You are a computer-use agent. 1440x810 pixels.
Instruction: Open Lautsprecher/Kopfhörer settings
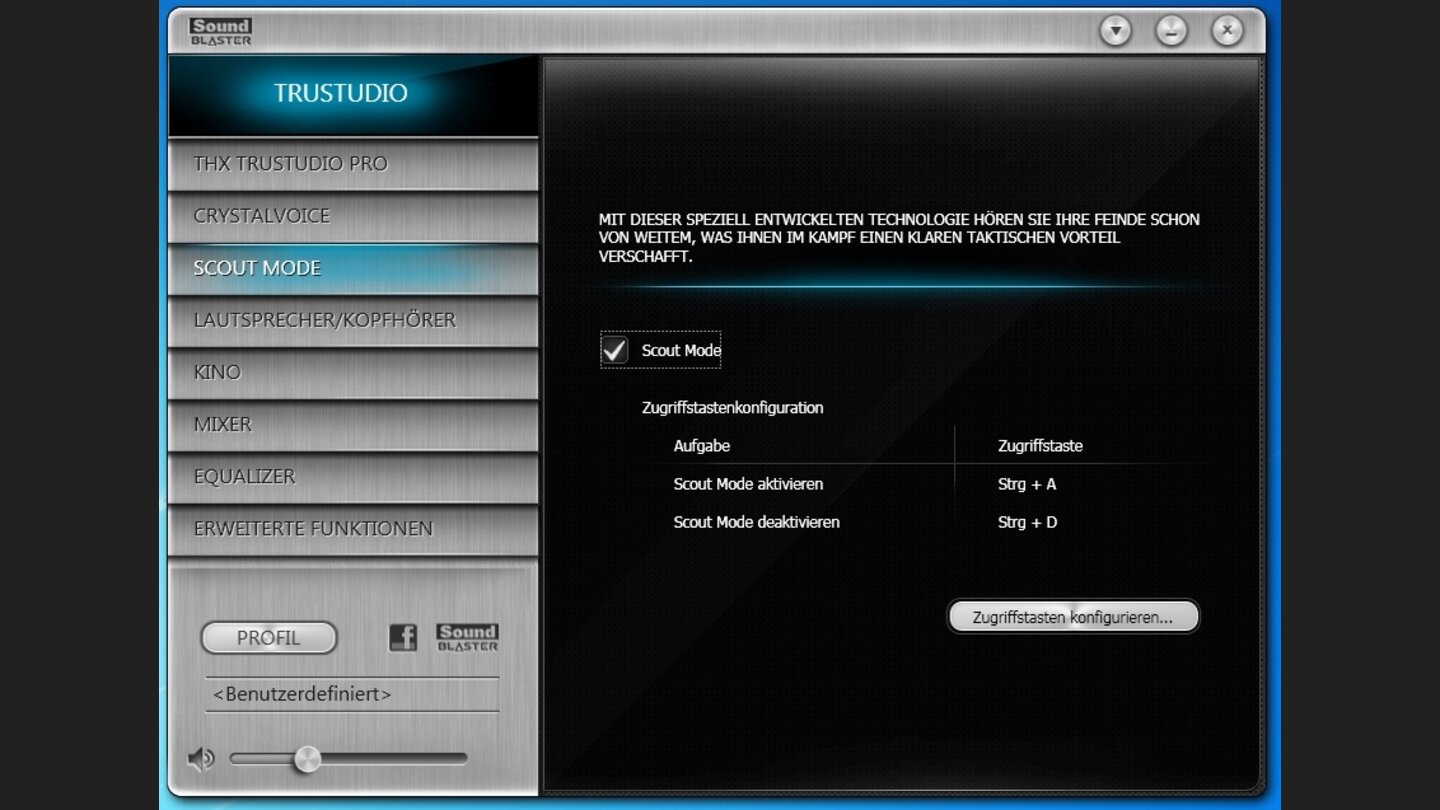(353, 320)
